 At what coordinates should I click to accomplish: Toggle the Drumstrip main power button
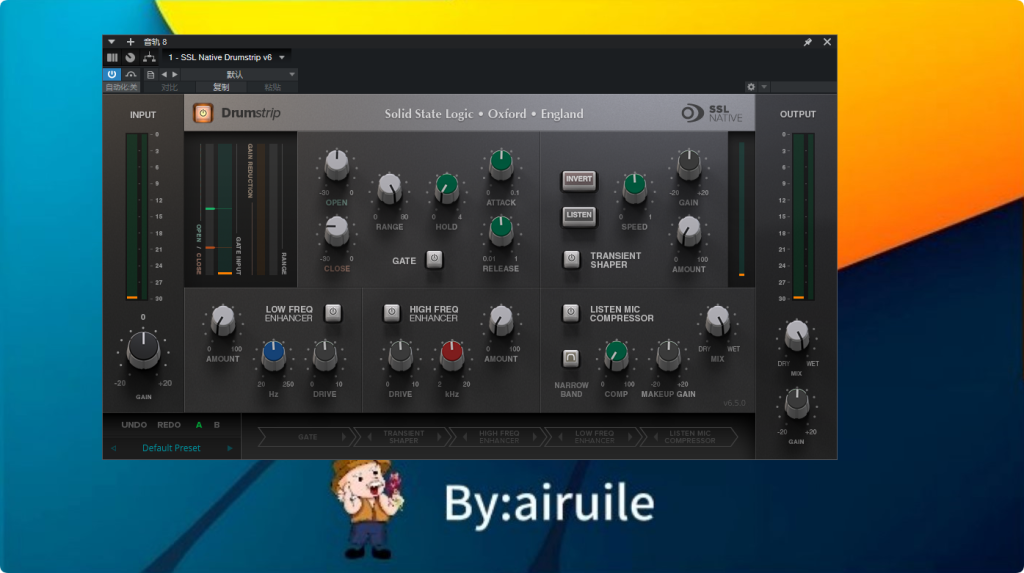[x=203, y=113]
